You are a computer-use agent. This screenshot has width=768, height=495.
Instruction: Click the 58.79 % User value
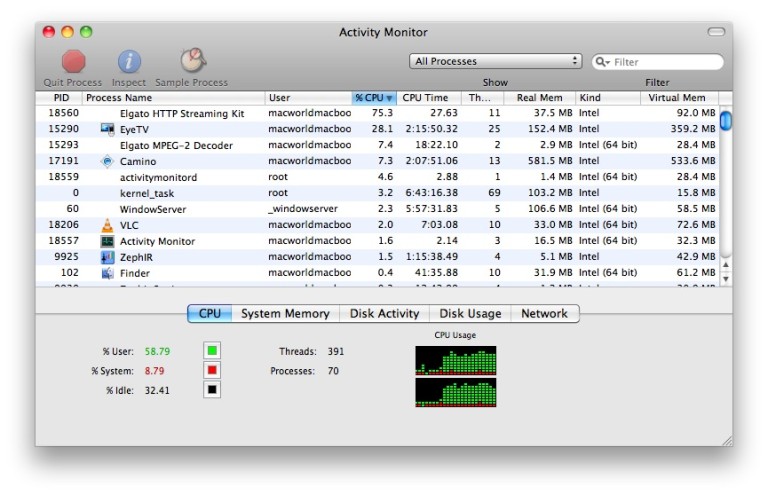157,352
